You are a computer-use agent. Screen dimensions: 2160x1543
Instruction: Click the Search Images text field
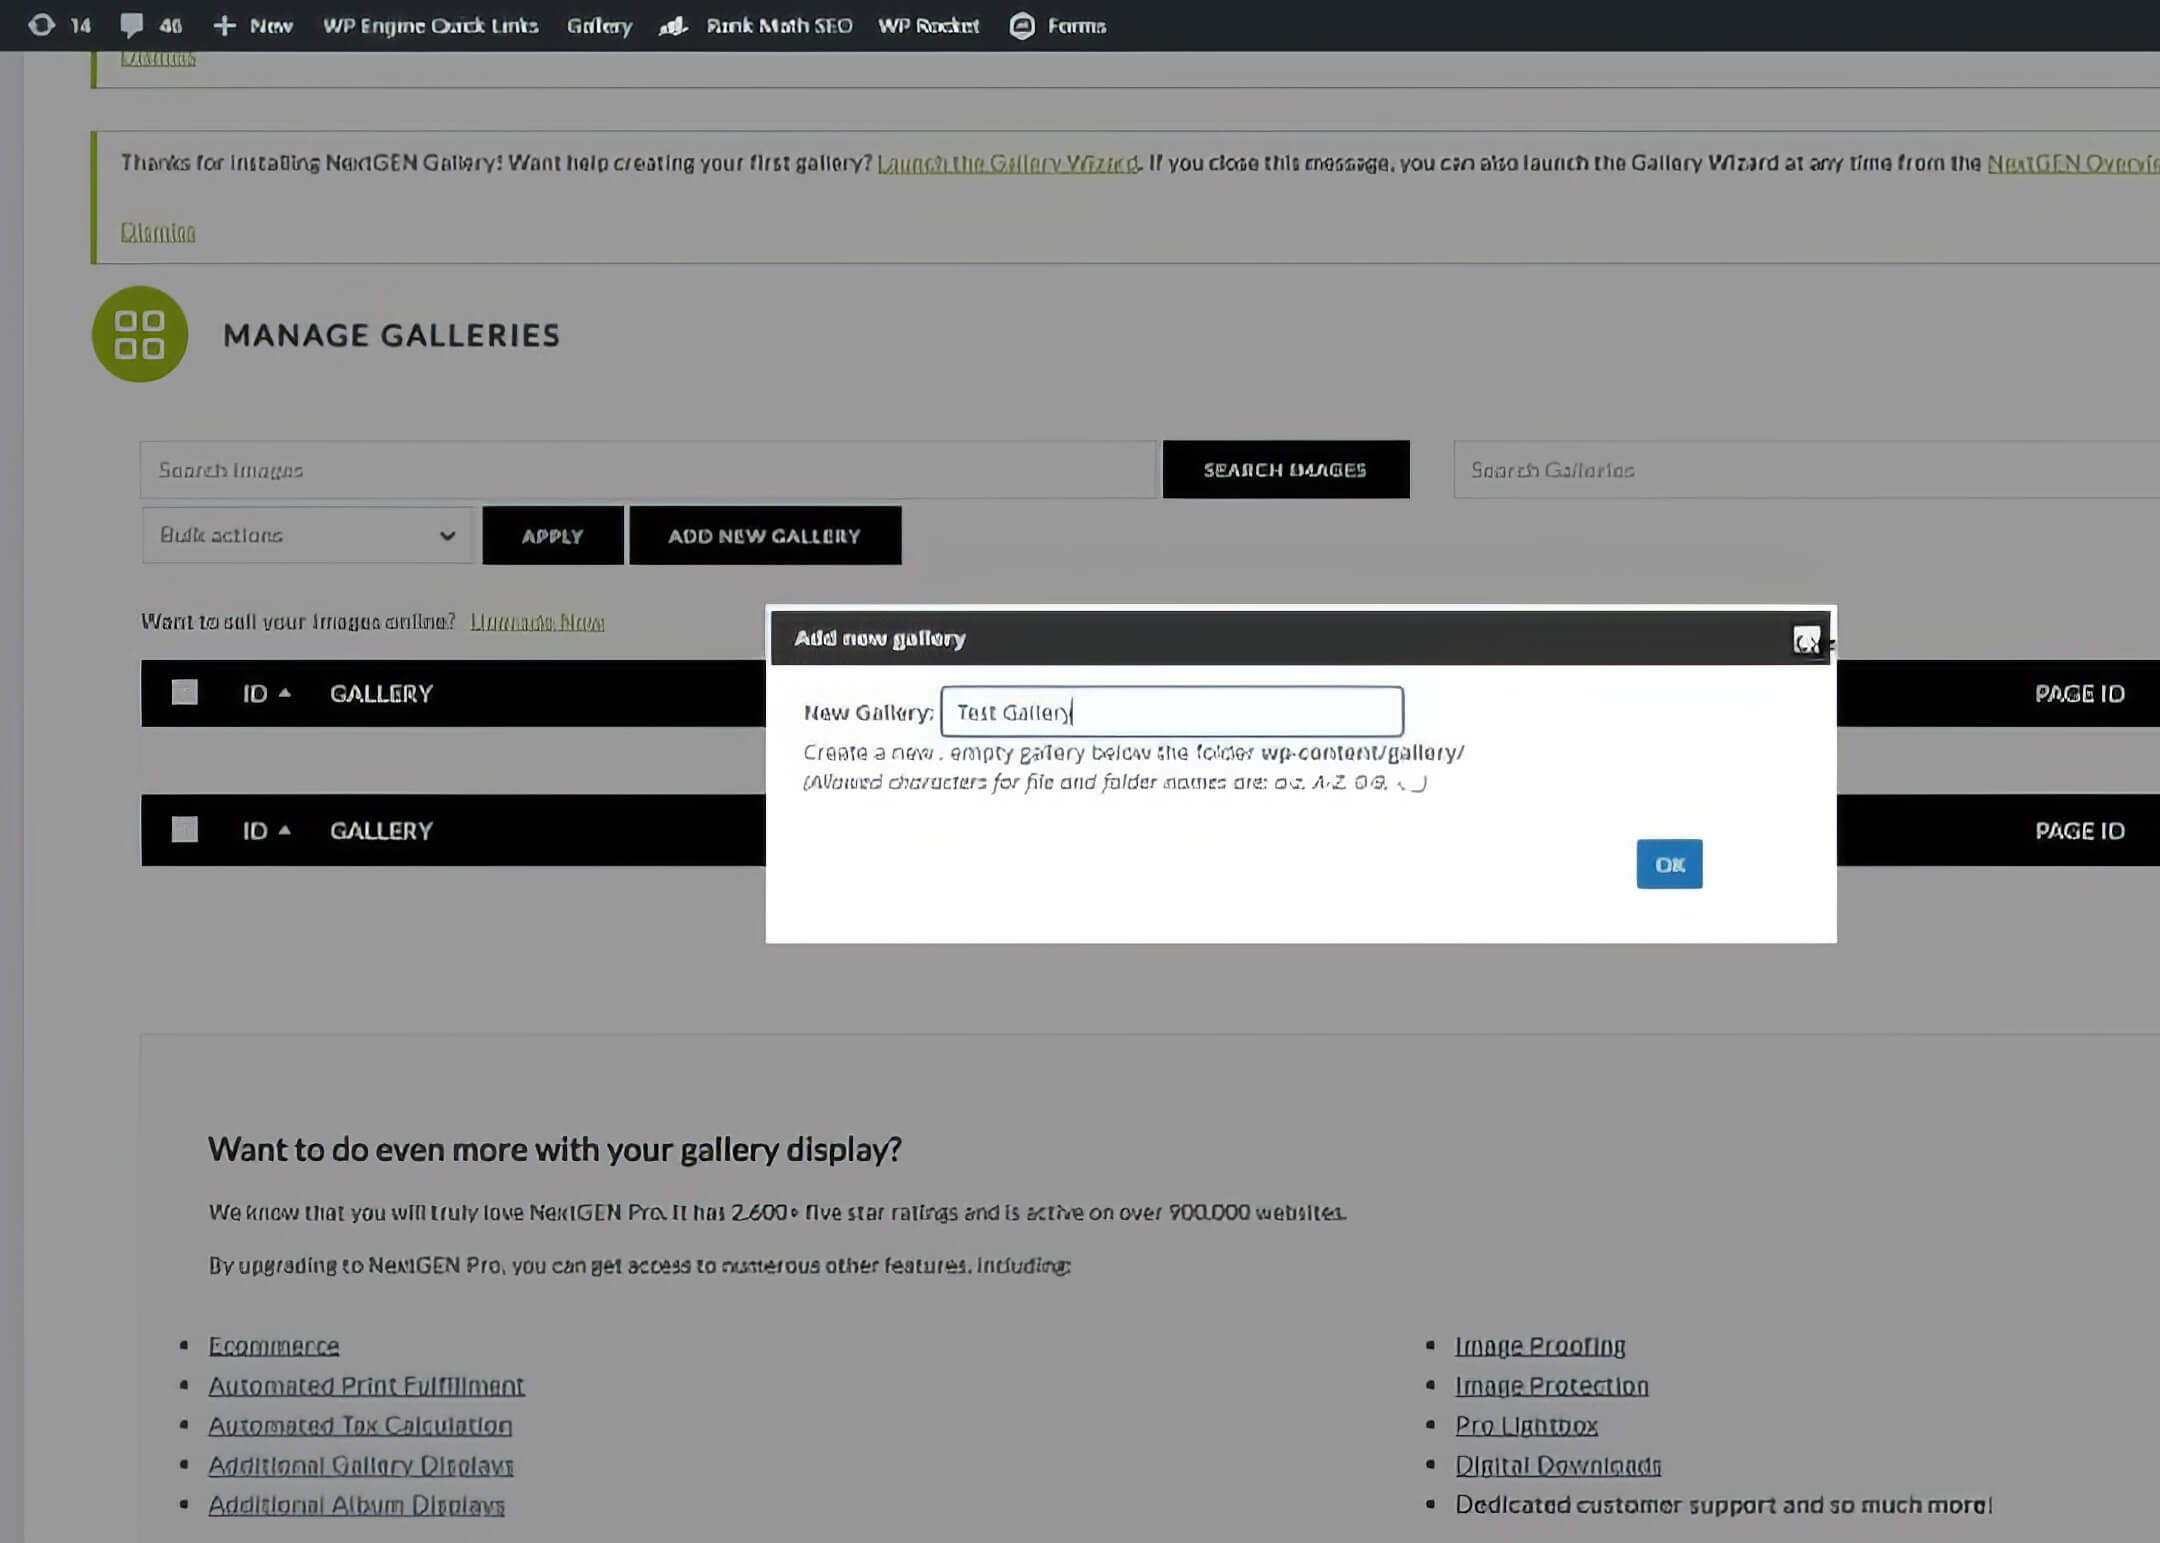pos(648,469)
